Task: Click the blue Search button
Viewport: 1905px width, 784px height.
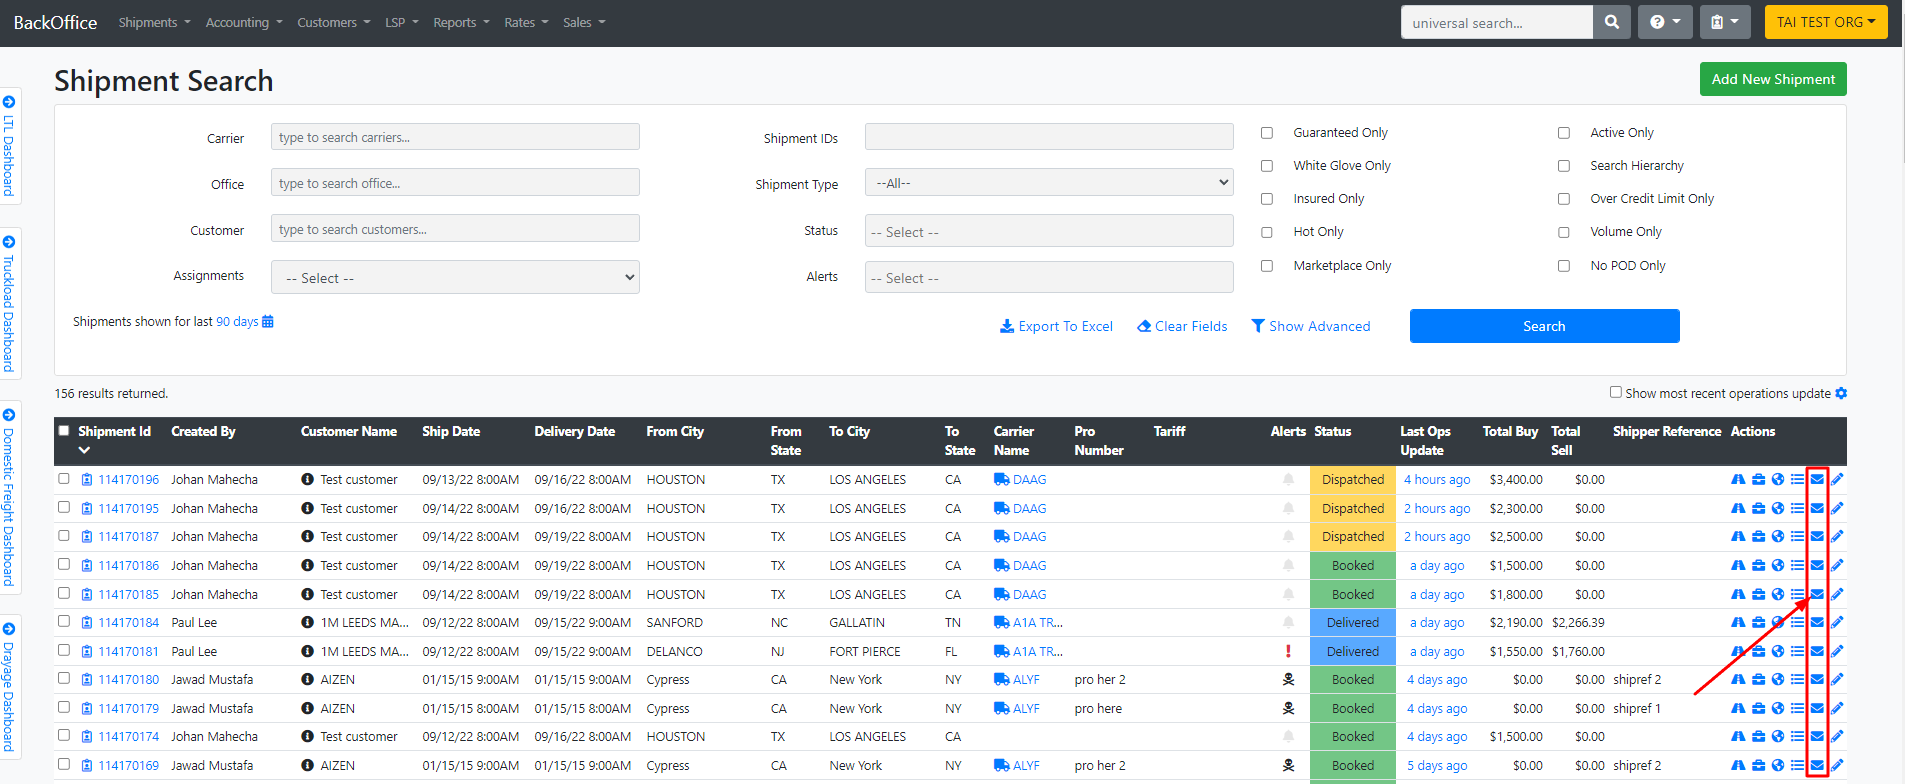Action: (x=1544, y=326)
